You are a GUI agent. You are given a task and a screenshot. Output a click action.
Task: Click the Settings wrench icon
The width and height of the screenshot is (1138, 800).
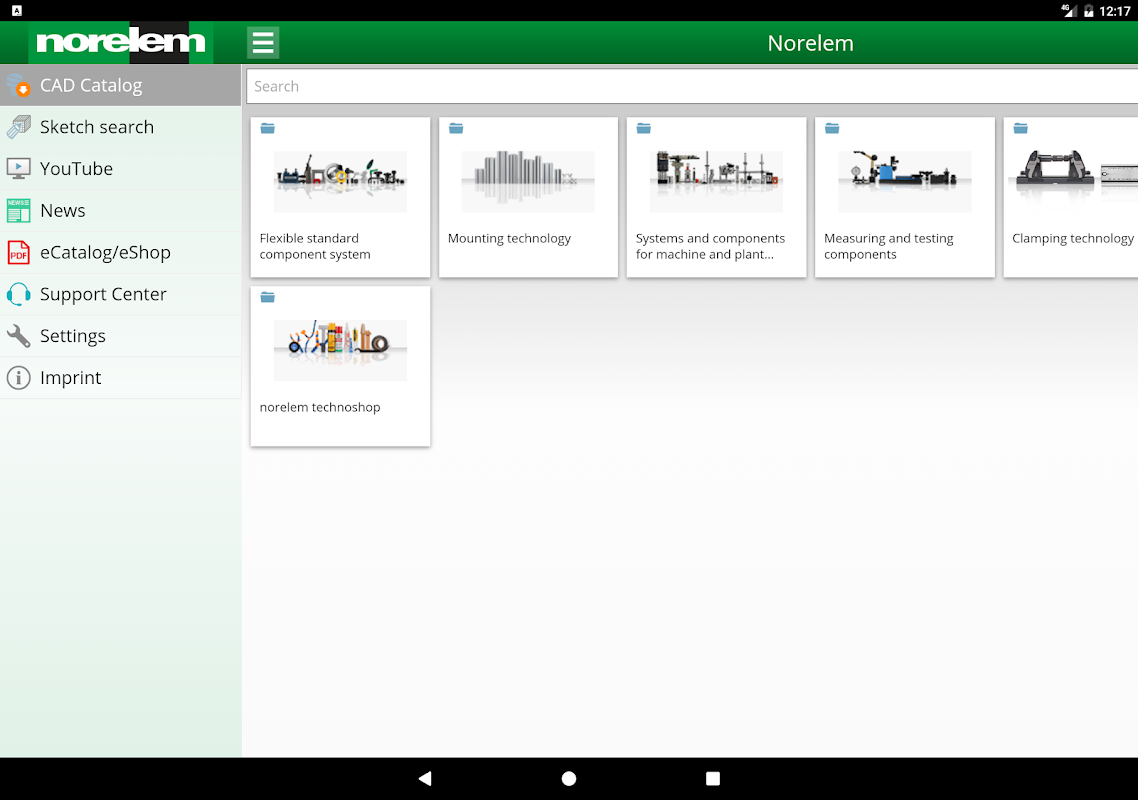click(18, 335)
